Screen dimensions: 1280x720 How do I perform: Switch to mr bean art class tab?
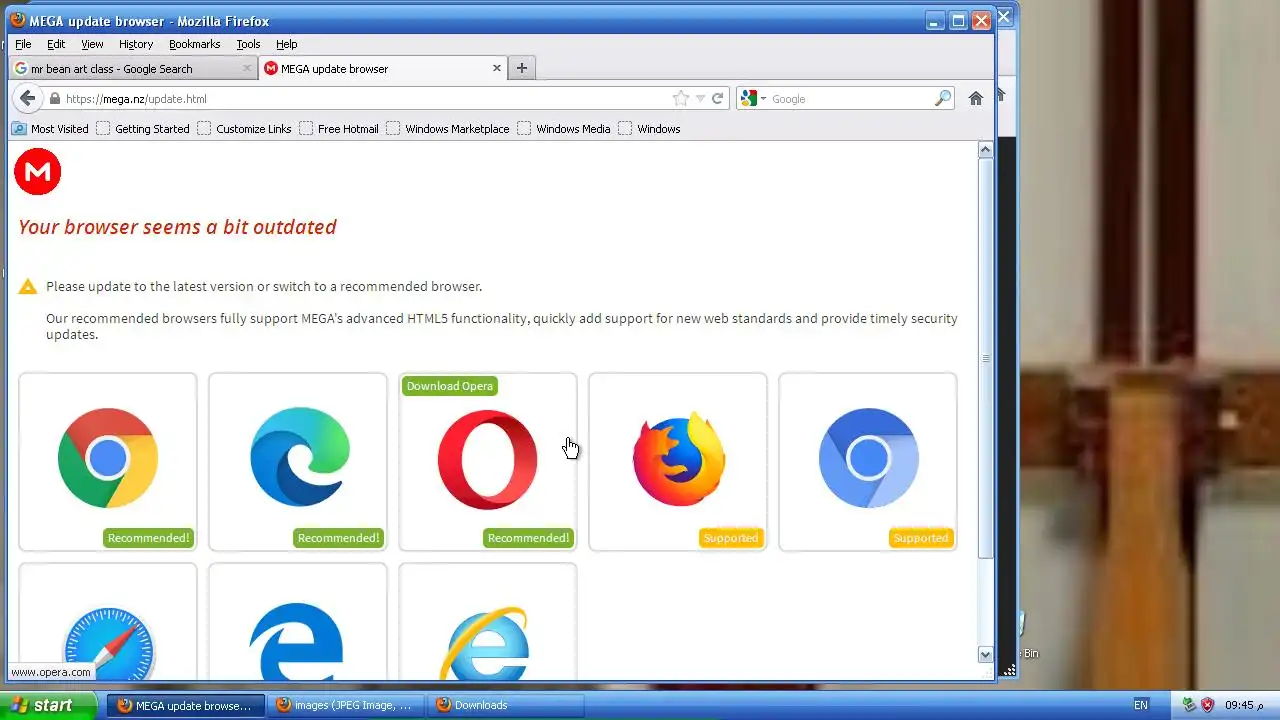tap(133, 69)
